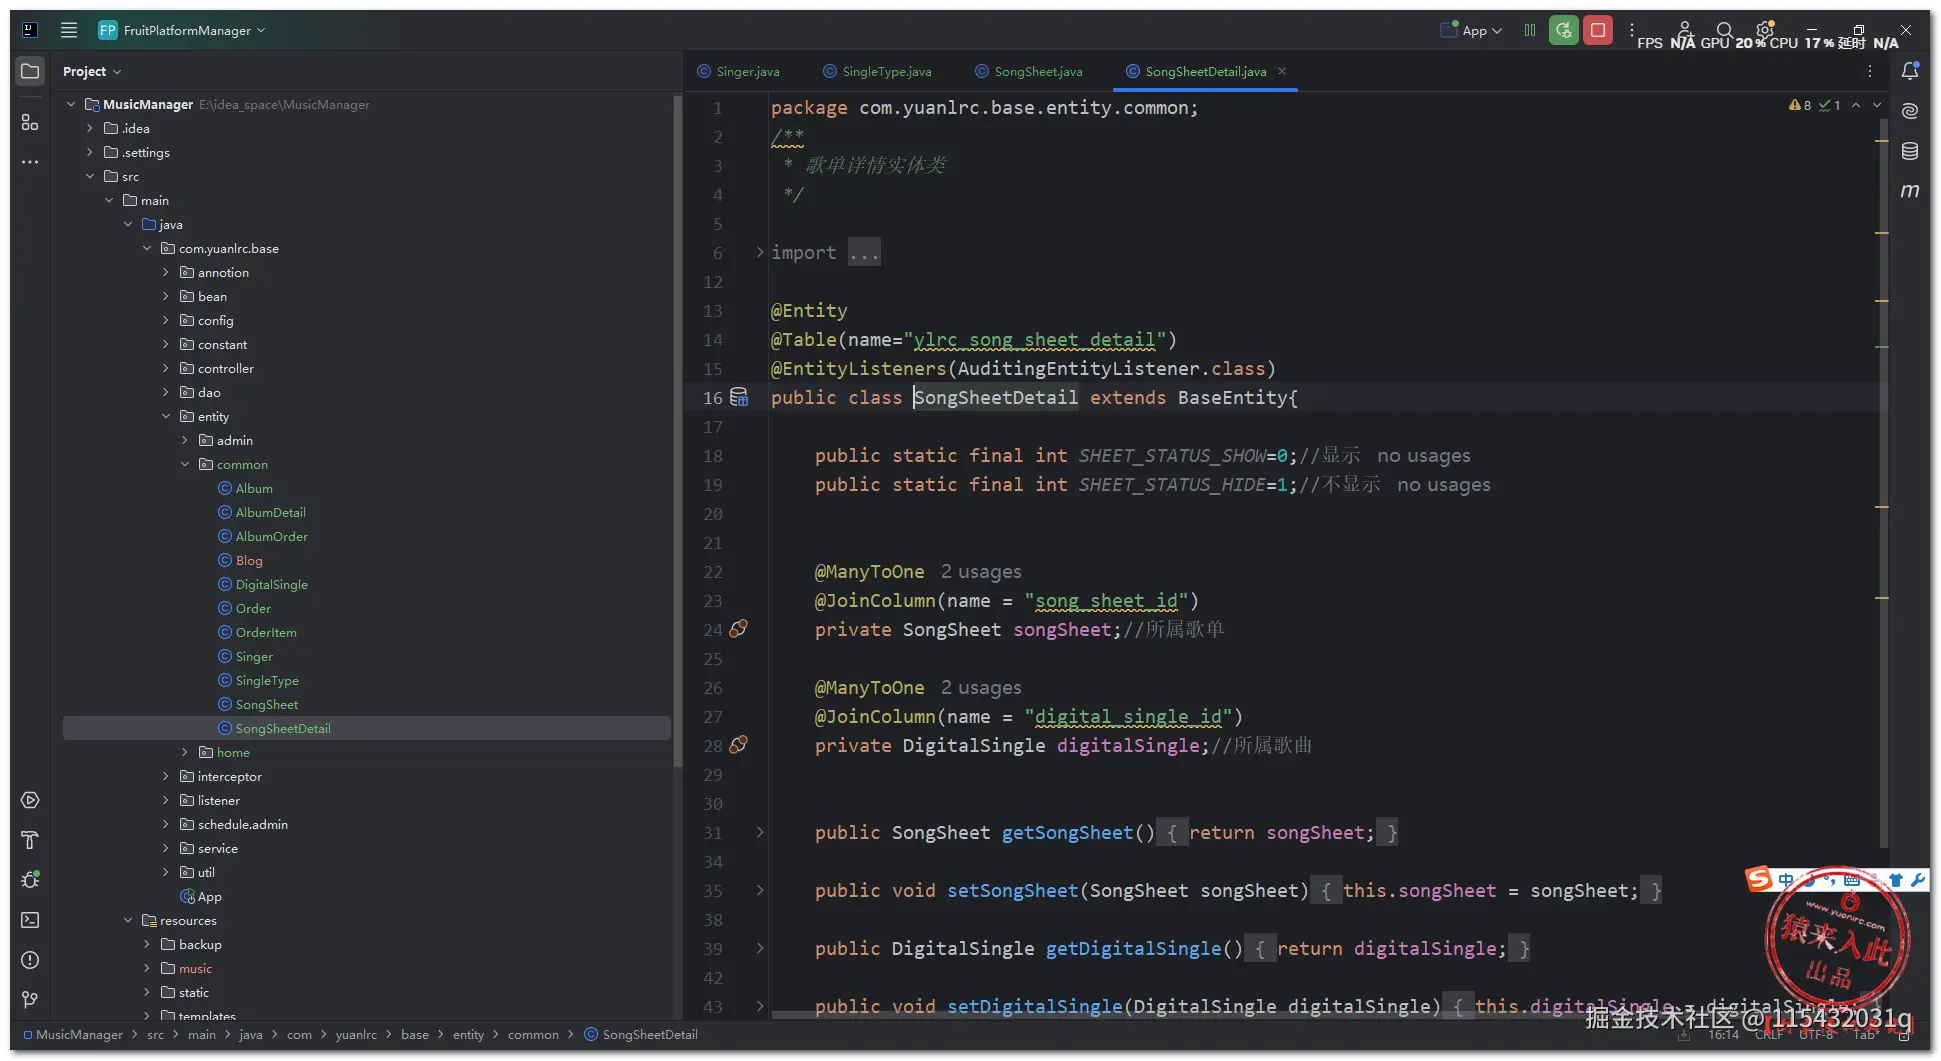Screen dimensions: 1941x1061
Task: Expand the .idea folder
Action: tap(90, 128)
